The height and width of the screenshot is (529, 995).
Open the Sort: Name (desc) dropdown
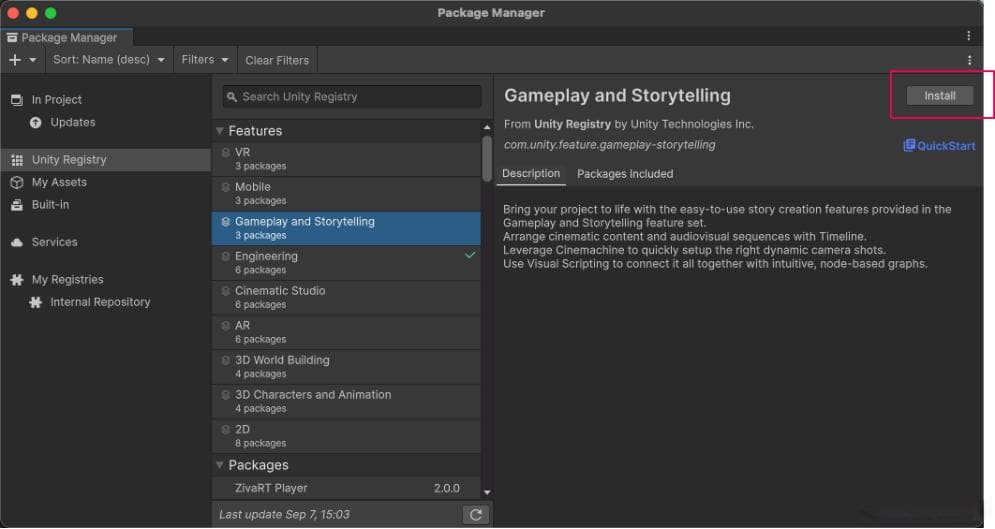109,60
